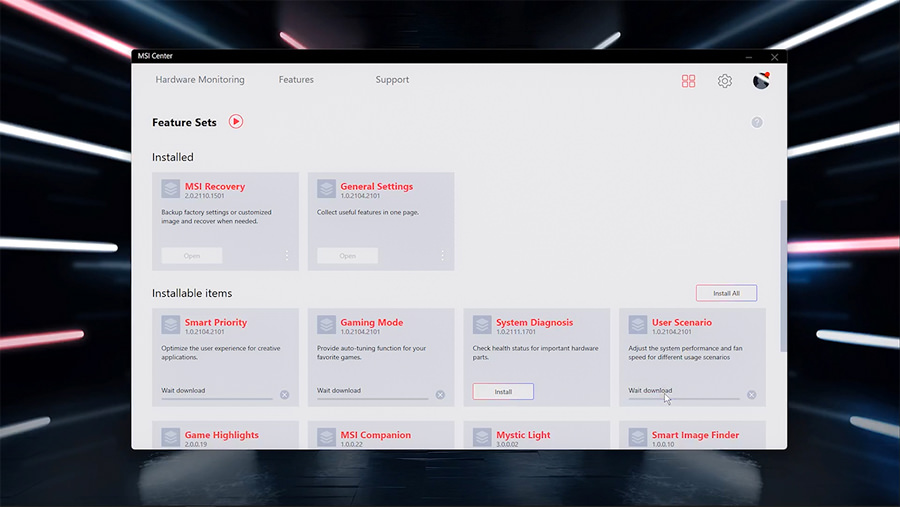Image resolution: width=900 pixels, height=507 pixels.
Task: Open MSI Recovery feature
Action: point(192,256)
